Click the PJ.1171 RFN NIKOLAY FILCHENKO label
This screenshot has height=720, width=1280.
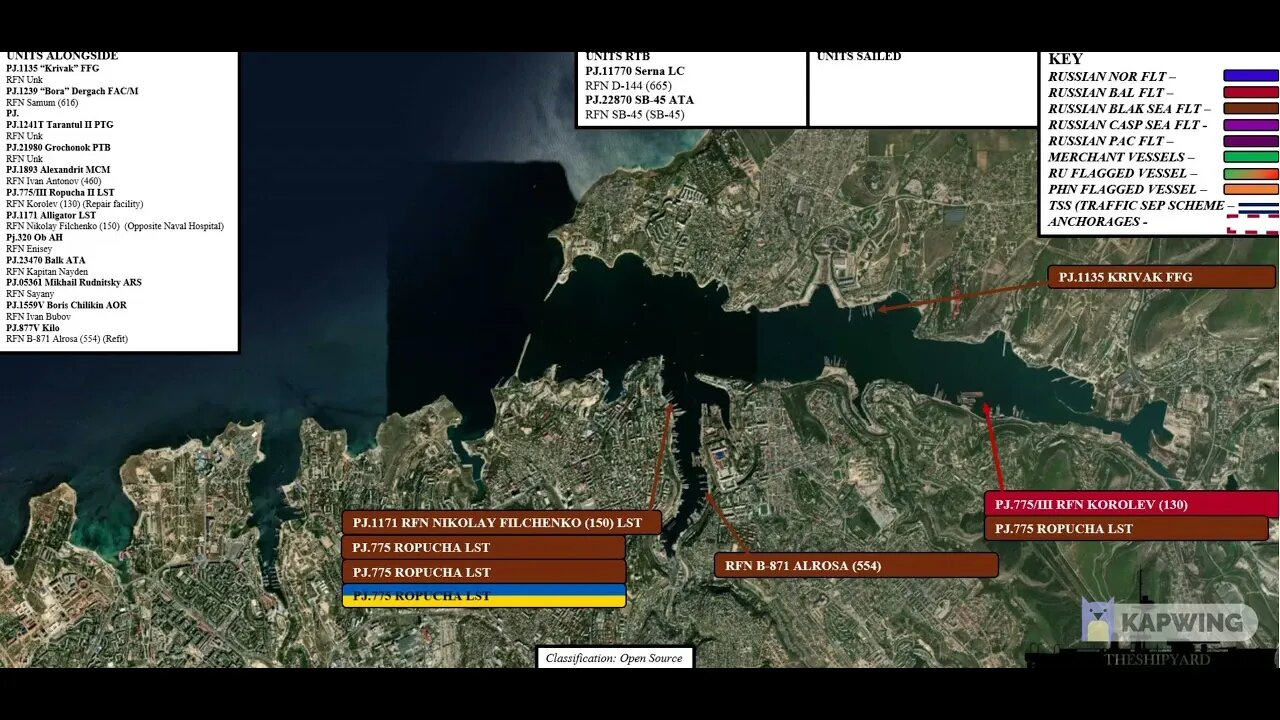coord(501,522)
